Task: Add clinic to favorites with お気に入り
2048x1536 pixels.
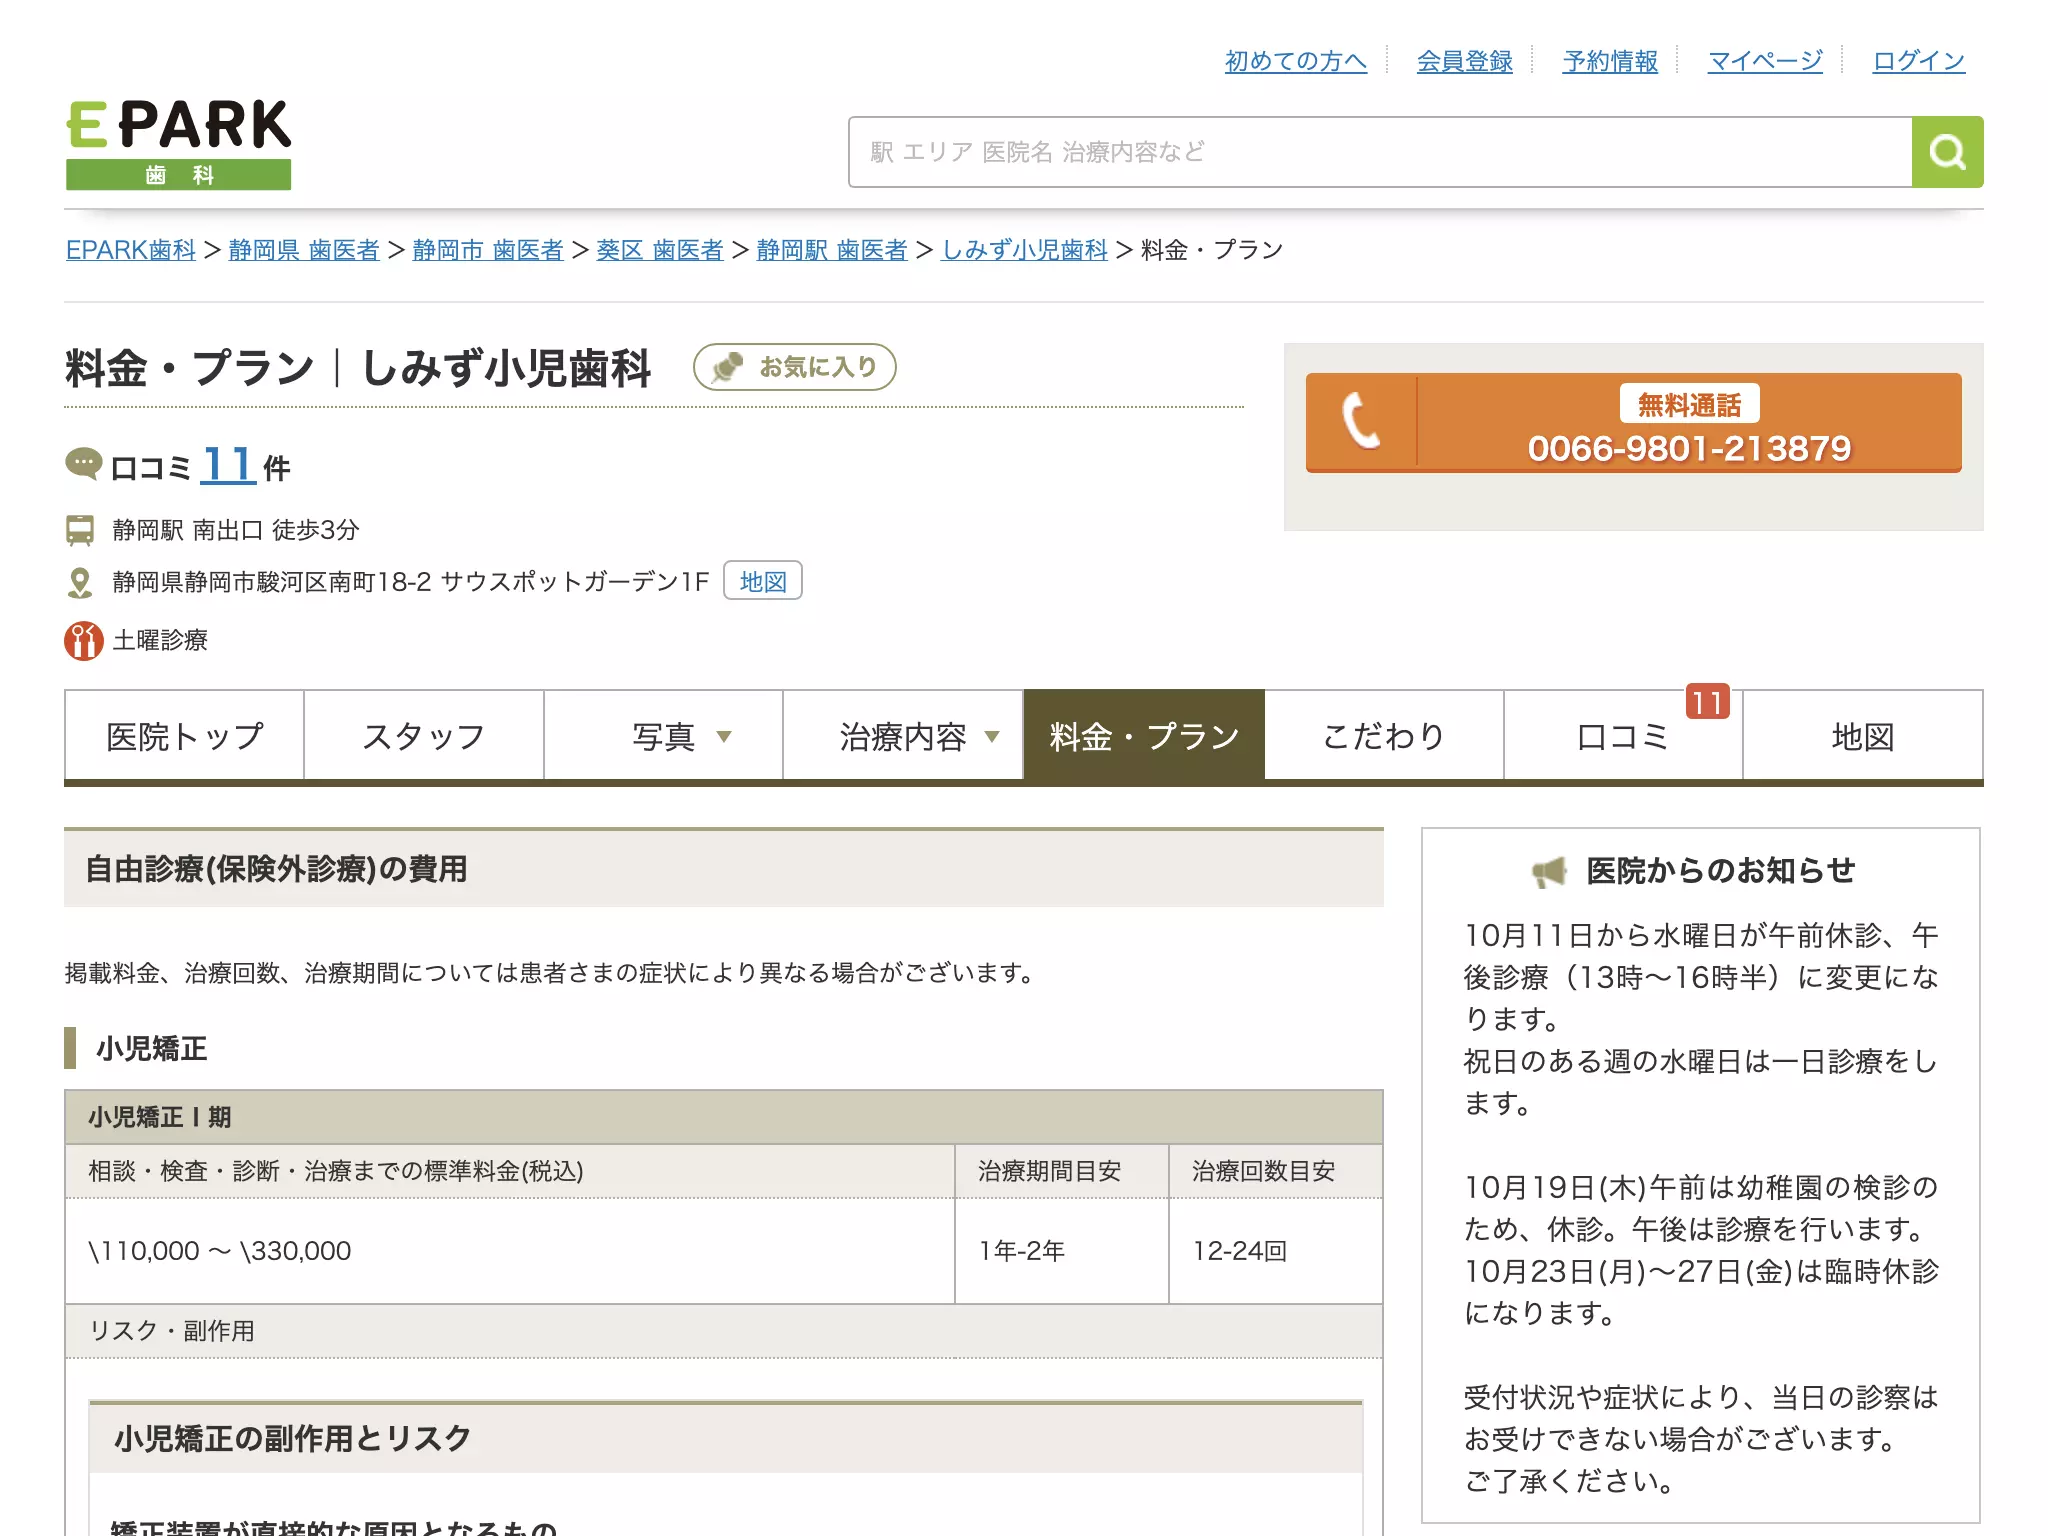Action: 795,367
